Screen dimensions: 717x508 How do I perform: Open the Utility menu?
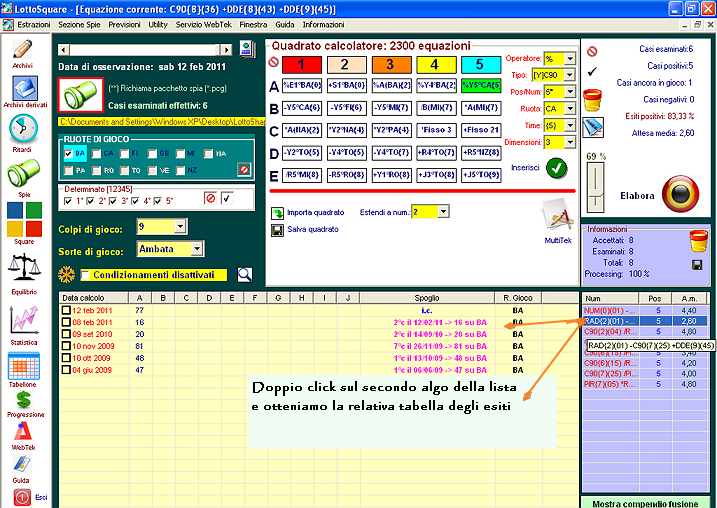pyautogui.click(x=158, y=25)
